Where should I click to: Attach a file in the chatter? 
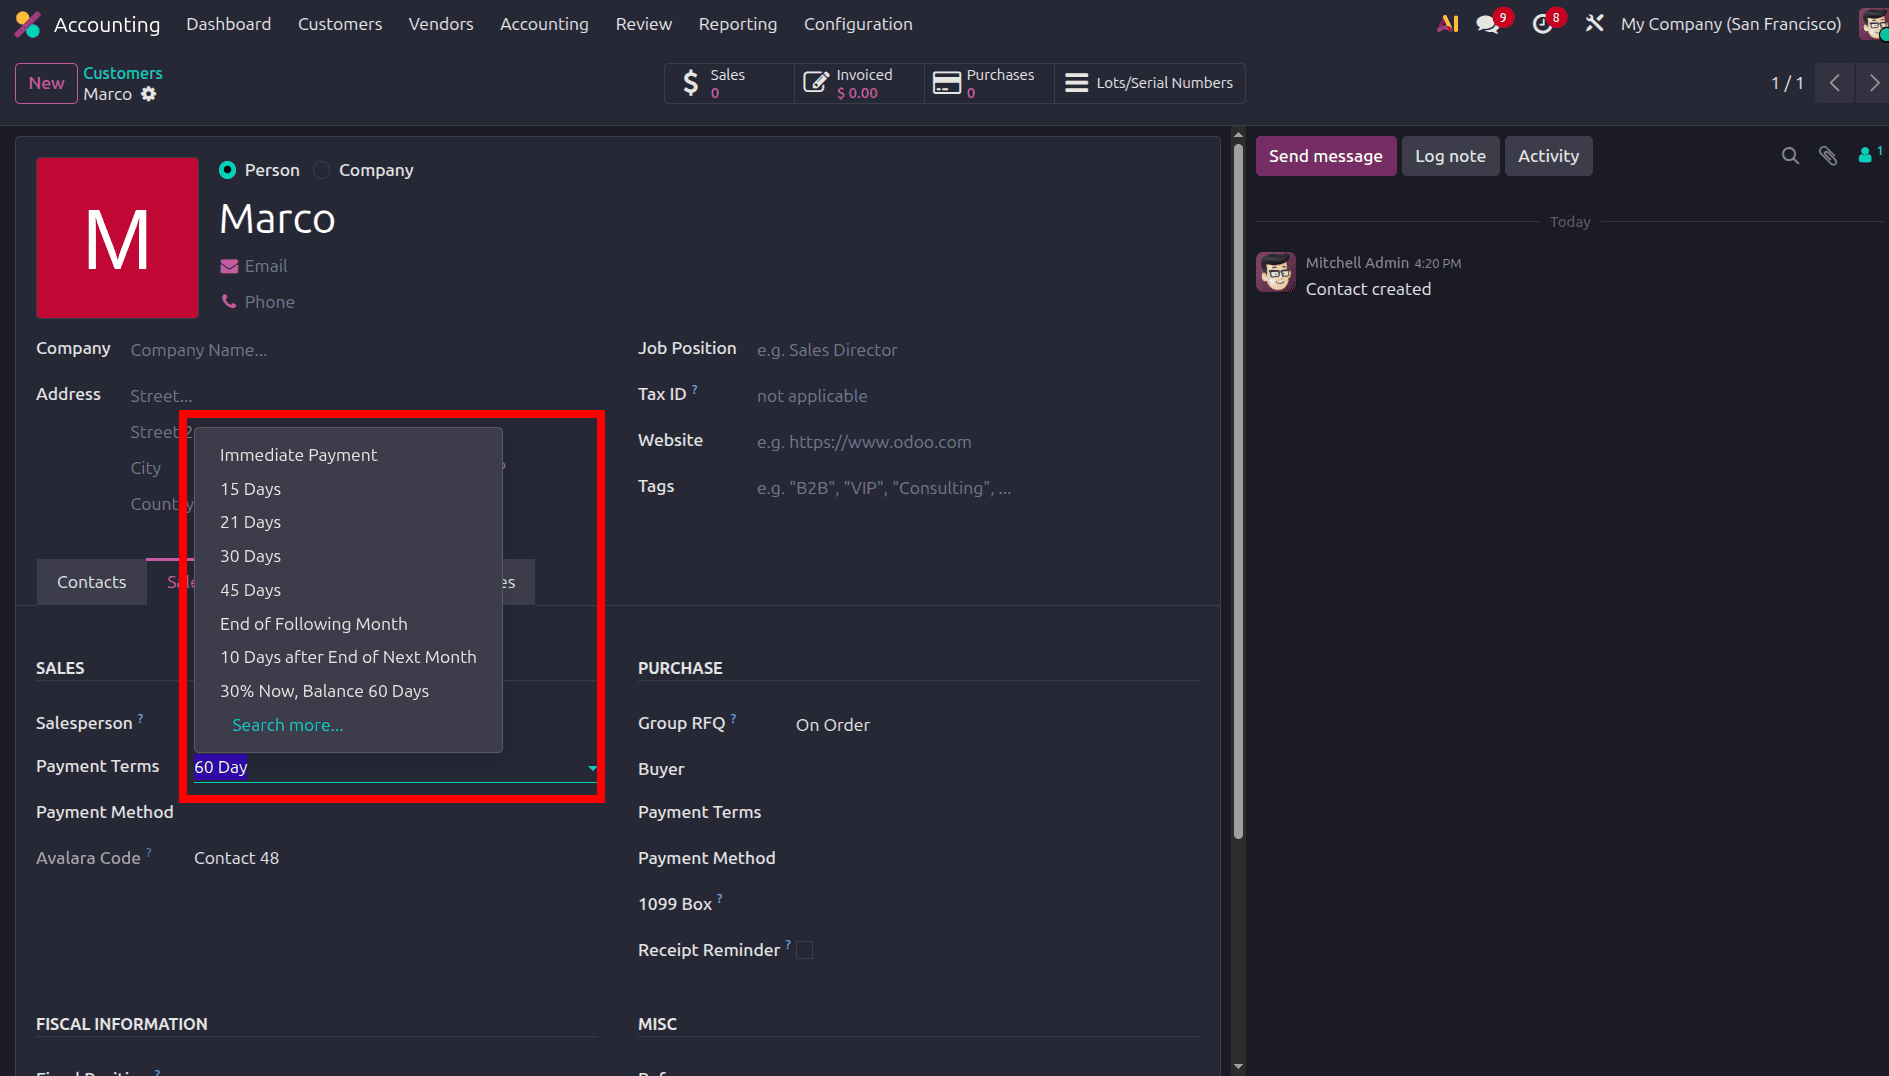click(x=1828, y=156)
